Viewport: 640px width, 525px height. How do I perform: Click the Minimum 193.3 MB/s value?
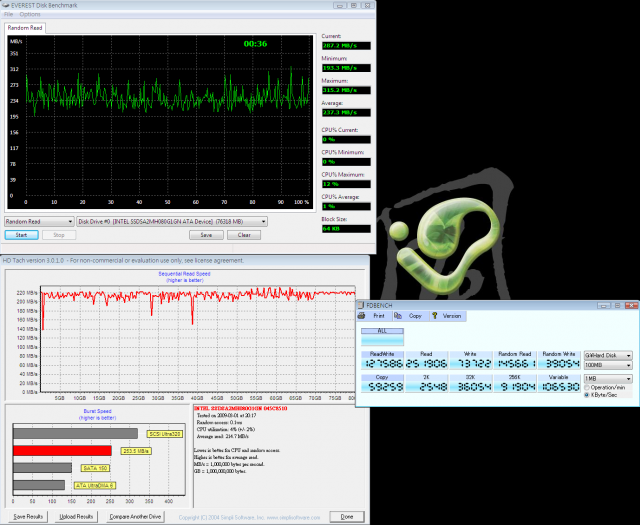point(346,68)
